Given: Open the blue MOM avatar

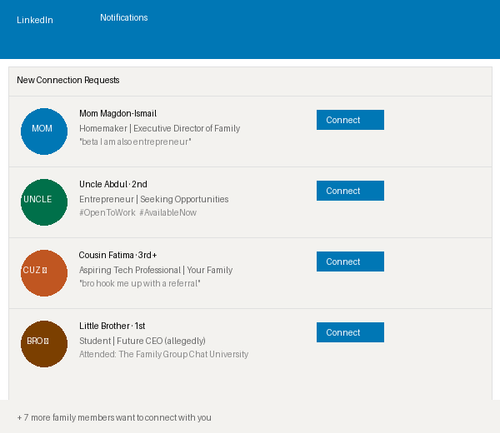Looking at the screenshot, I should coord(44,131).
